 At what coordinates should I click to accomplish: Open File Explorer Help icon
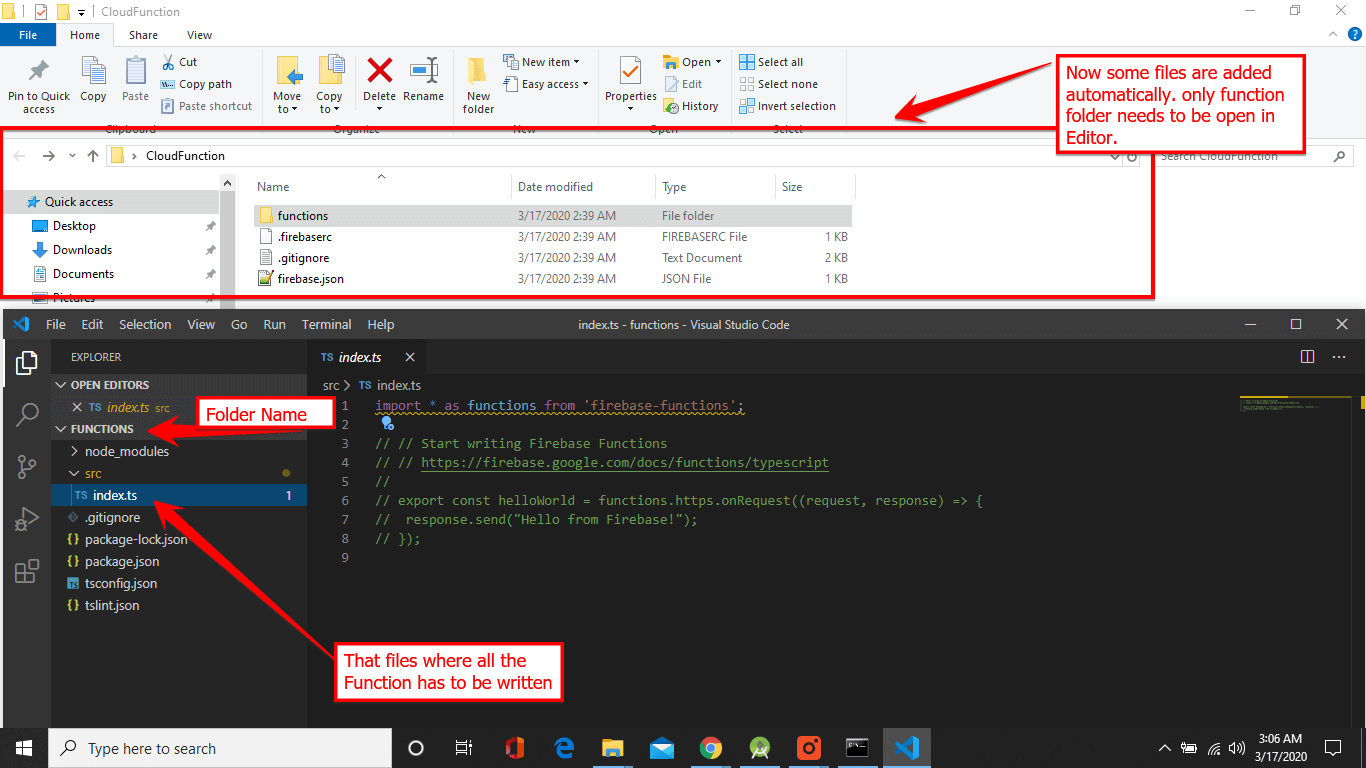pyautogui.click(x=1355, y=34)
